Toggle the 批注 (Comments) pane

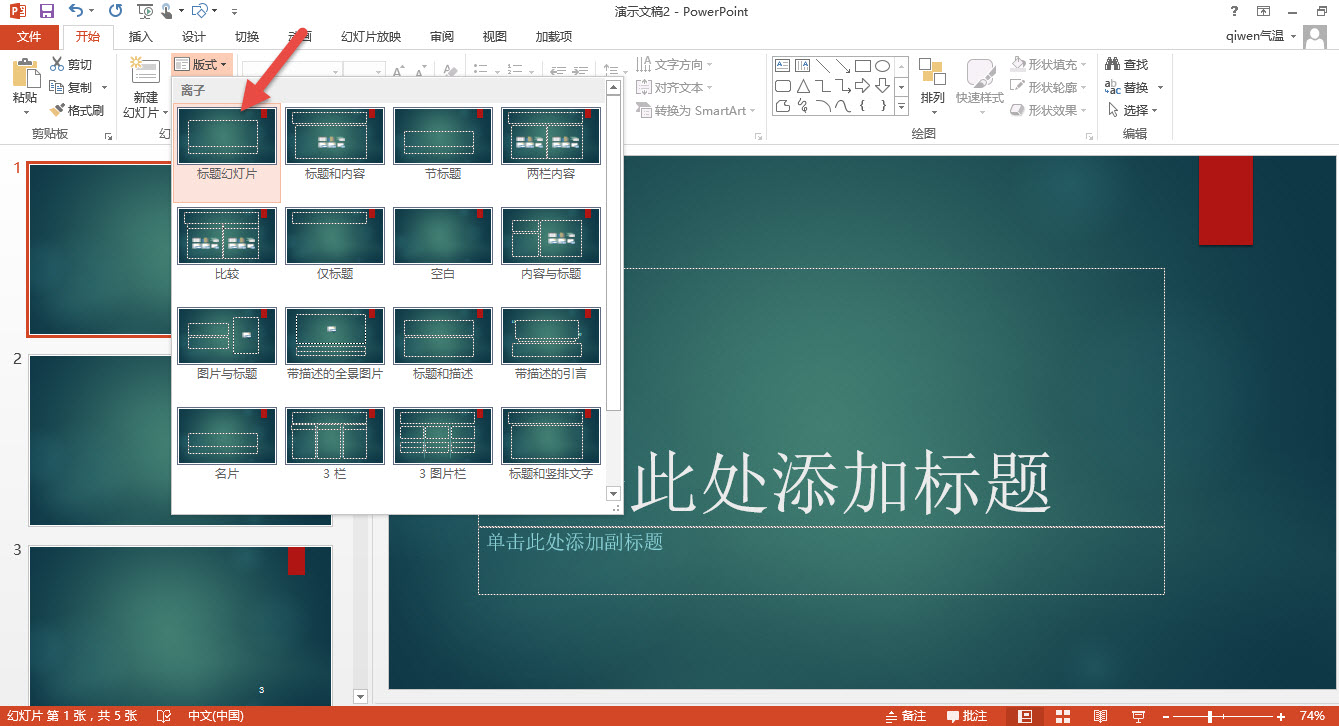pos(966,716)
